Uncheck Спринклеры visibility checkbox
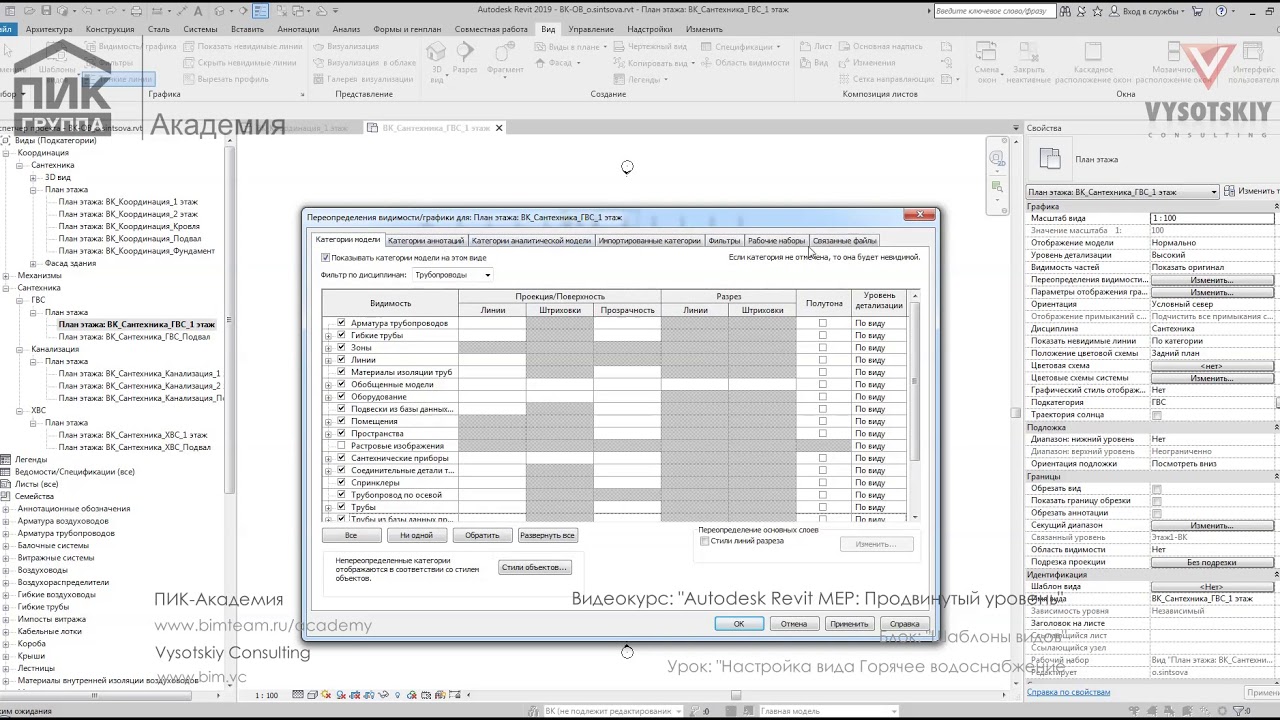Screen dimensions: 1280x720 click(x=341, y=483)
